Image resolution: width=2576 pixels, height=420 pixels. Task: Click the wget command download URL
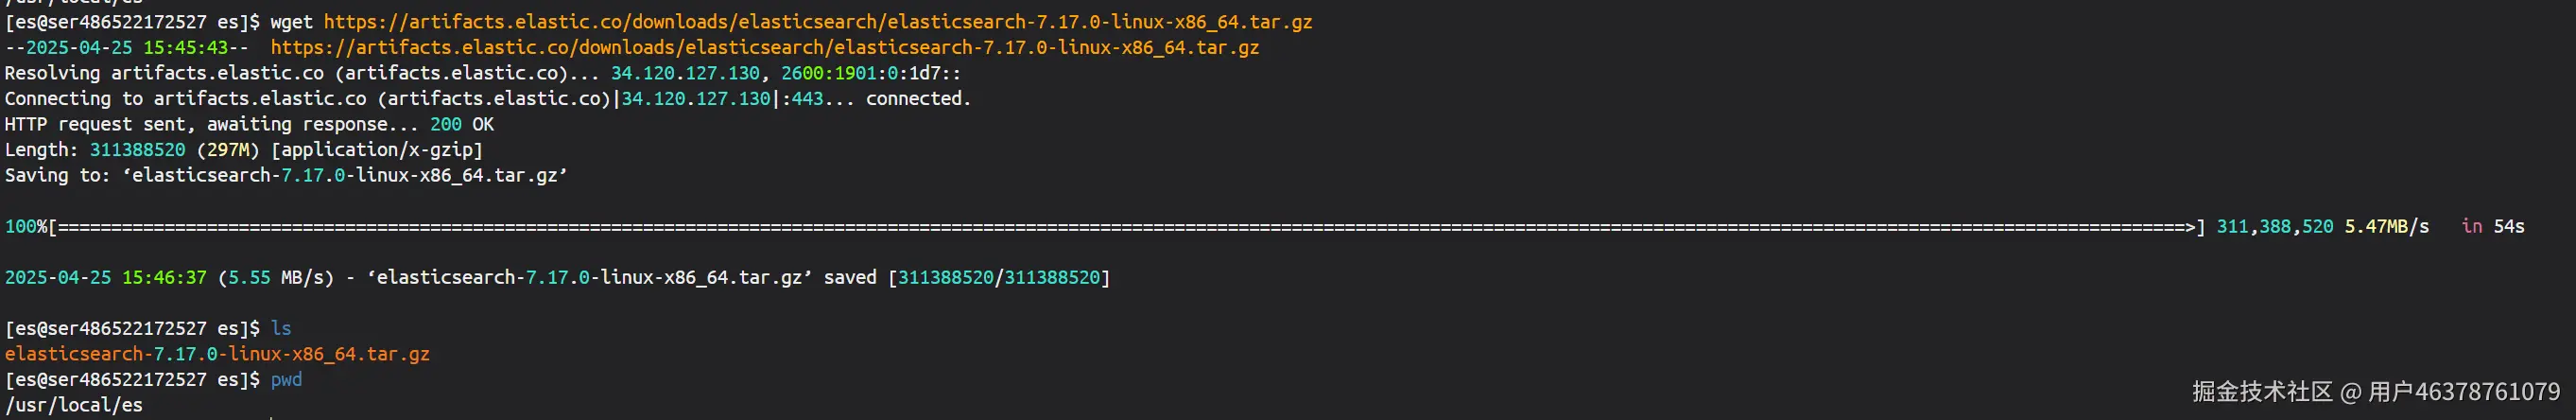point(818,22)
